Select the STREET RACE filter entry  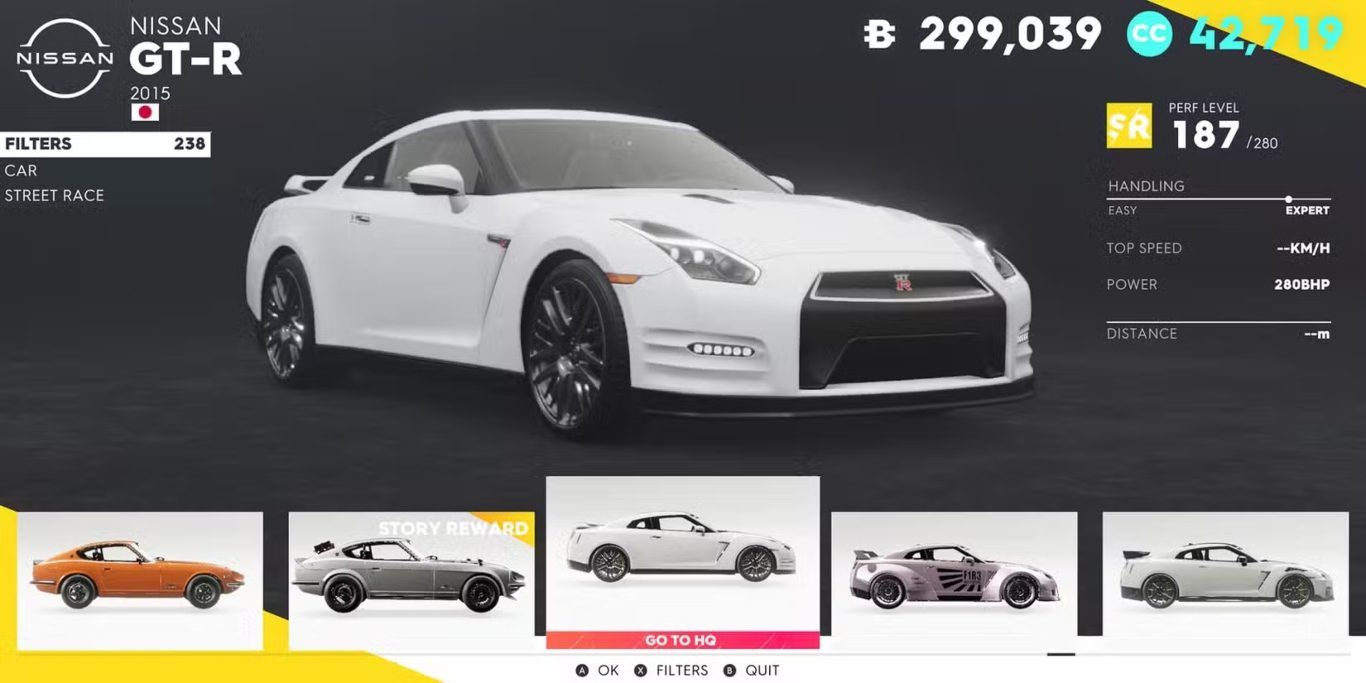54,195
